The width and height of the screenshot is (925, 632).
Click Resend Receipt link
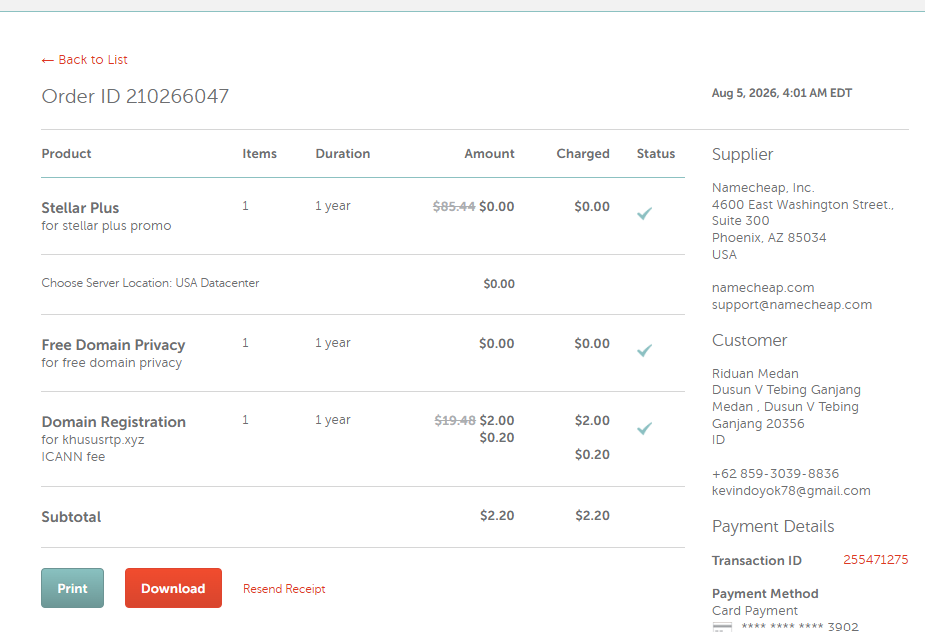click(x=284, y=589)
